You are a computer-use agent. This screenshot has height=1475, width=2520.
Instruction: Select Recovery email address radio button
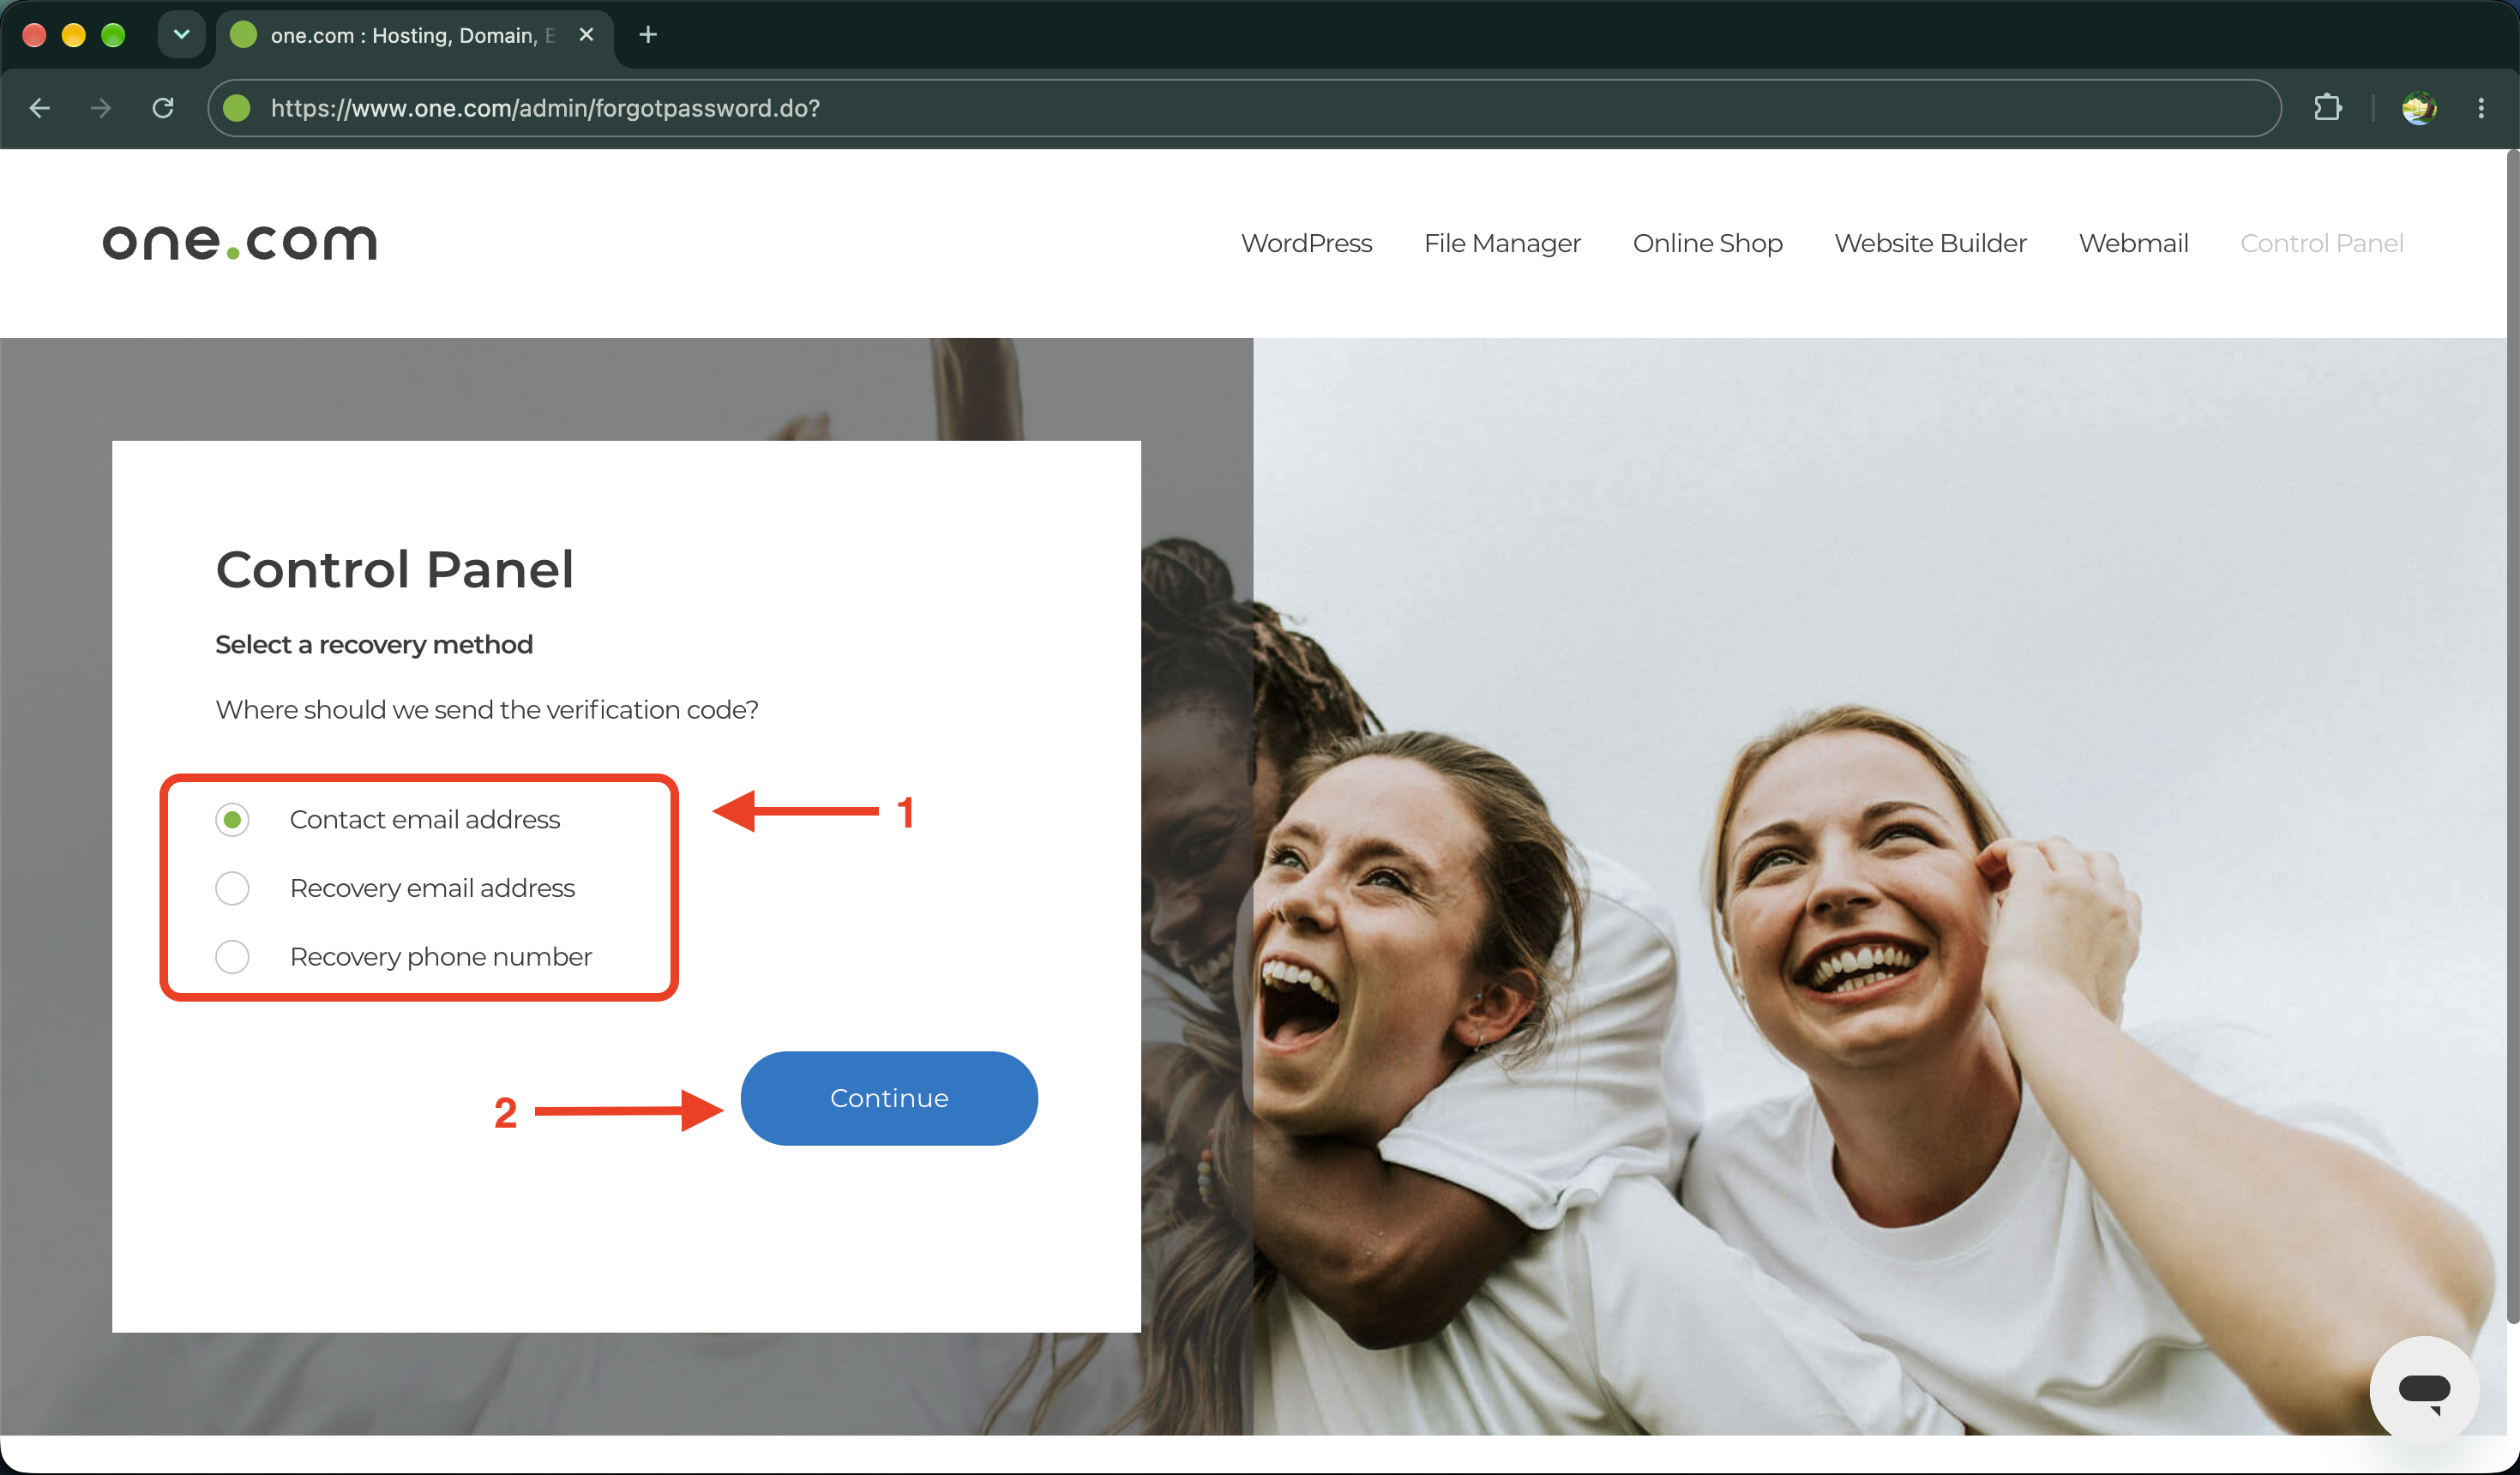232,888
